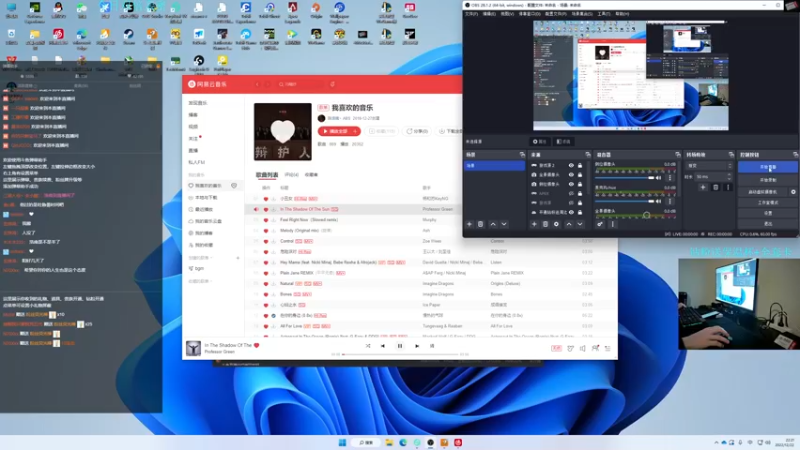Click voice search icon next to NetEase search box
This screenshot has width=800, height=450.
(x=332, y=84)
